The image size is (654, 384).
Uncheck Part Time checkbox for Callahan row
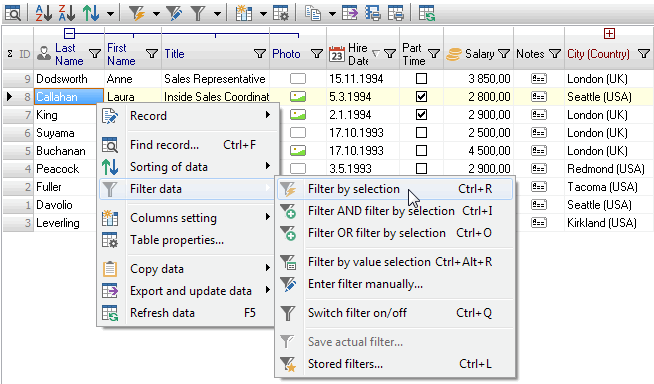point(422,97)
